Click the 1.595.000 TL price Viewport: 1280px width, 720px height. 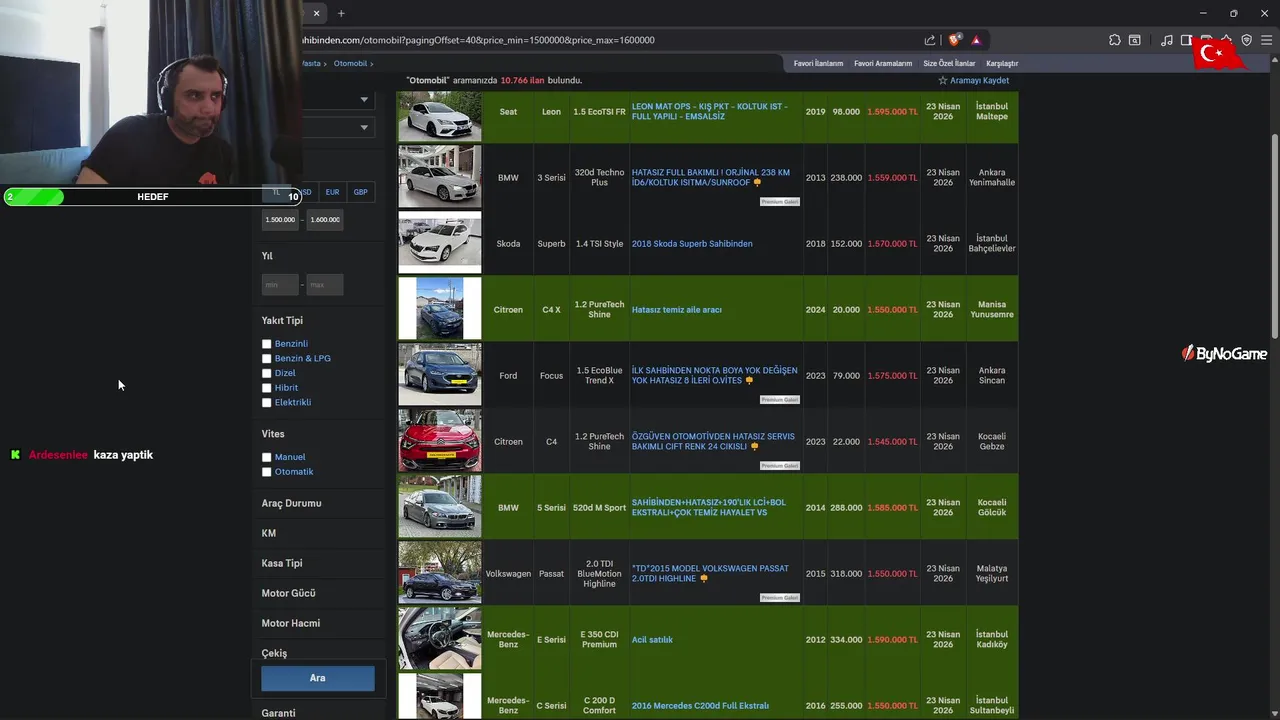pyautogui.click(x=892, y=112)
